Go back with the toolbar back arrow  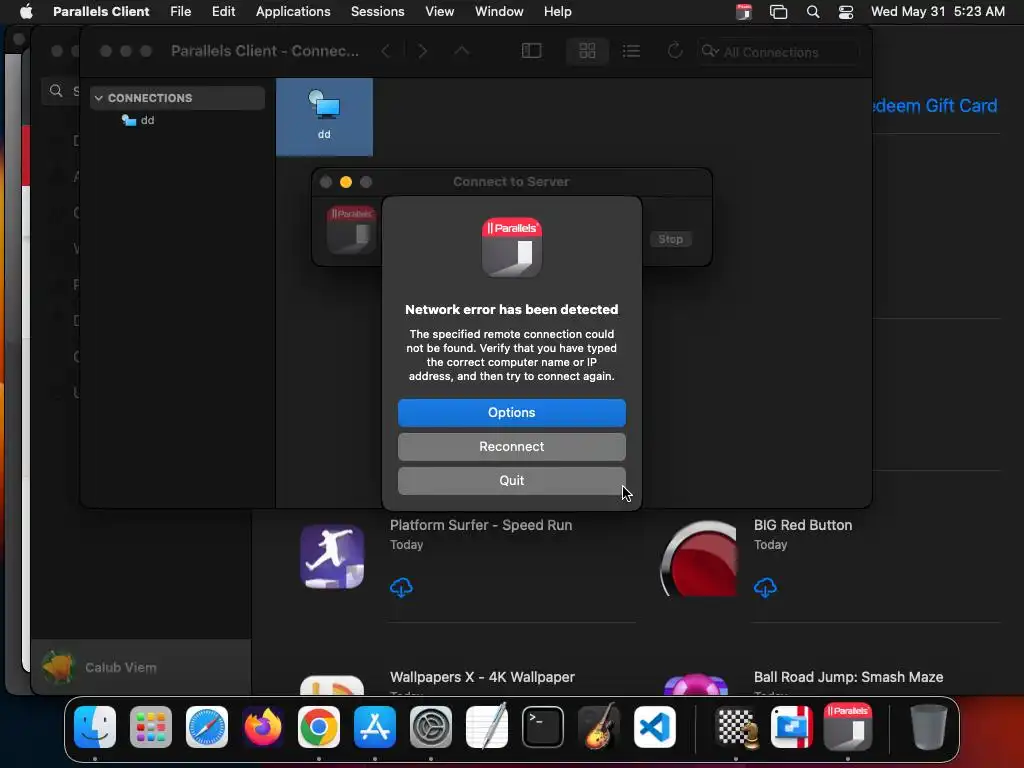pyautogui.click(x=386, y=51)
